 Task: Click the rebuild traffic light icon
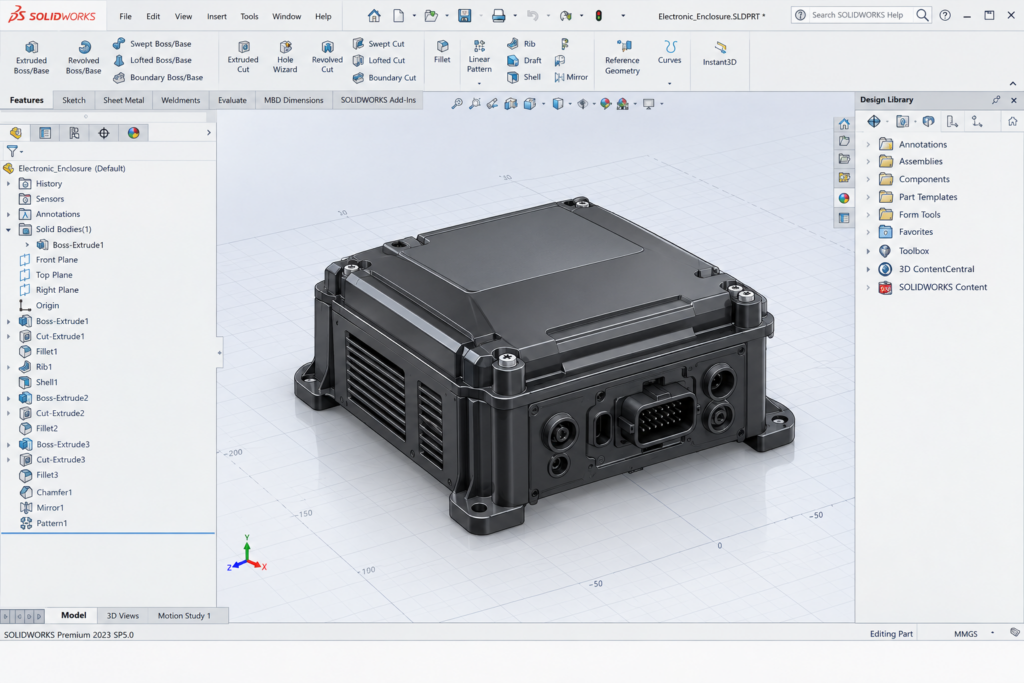[x=599, y=16]
